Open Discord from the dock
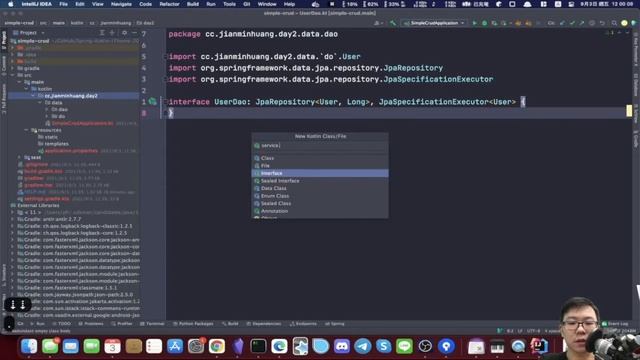This screenshot has width=640, height=360. [x=342, y=347]
